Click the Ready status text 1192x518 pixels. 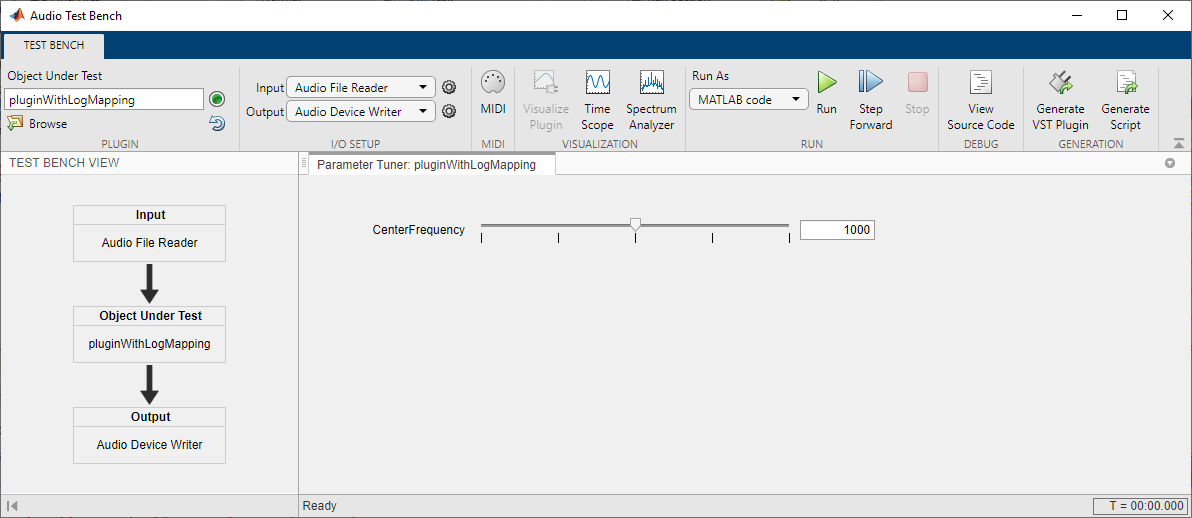[320, 506]
